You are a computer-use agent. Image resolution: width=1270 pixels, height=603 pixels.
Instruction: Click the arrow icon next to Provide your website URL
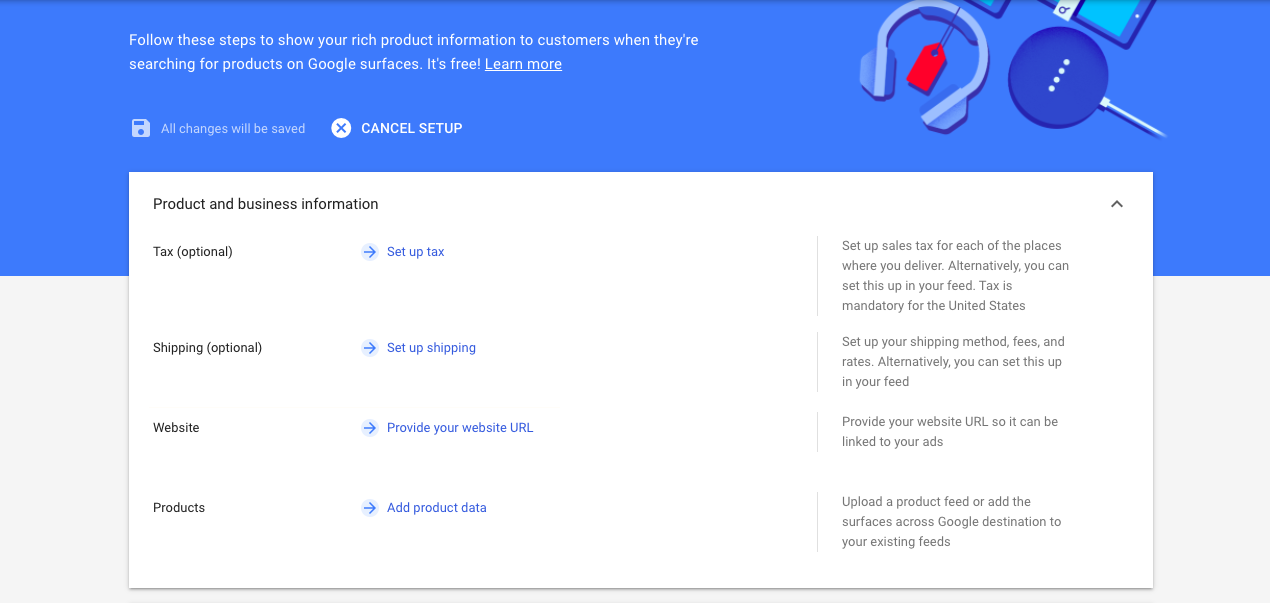[x=370, y=428]
